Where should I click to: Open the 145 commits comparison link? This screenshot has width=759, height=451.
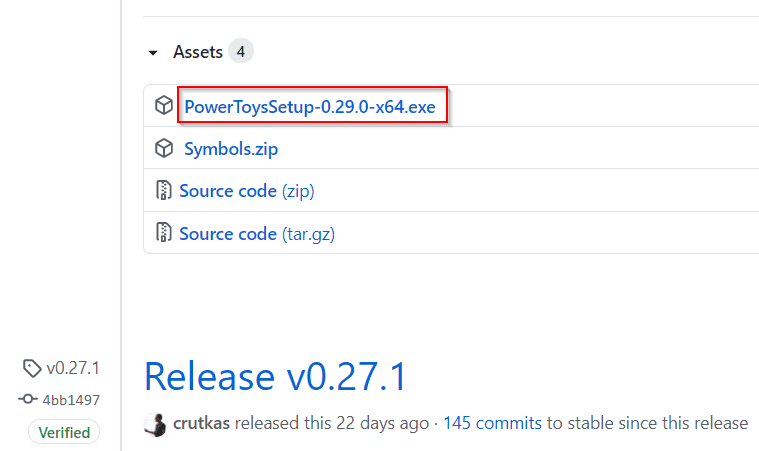coord(492,423)
